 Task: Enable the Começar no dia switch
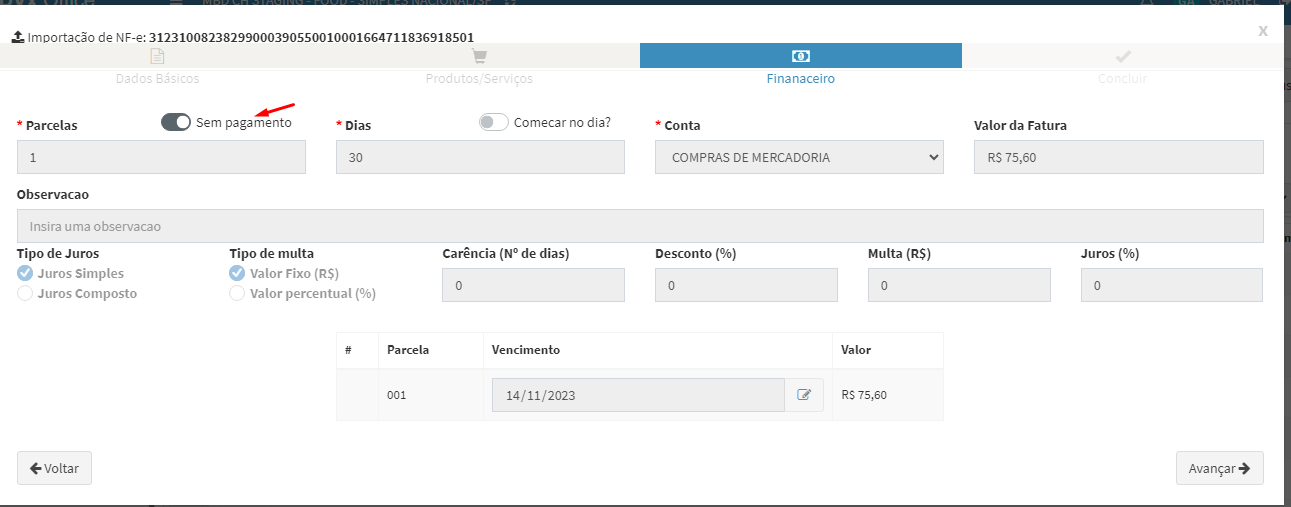494,122
